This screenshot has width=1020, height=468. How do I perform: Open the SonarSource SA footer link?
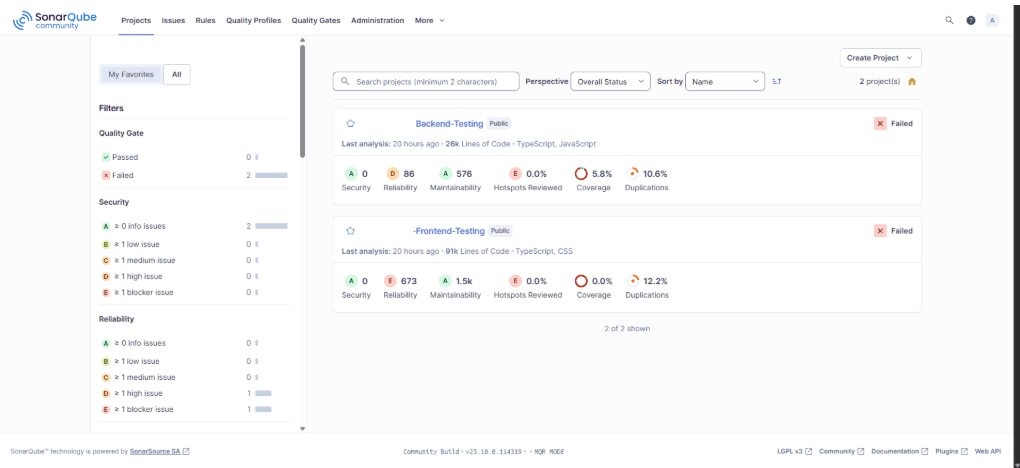coord(155,451)
